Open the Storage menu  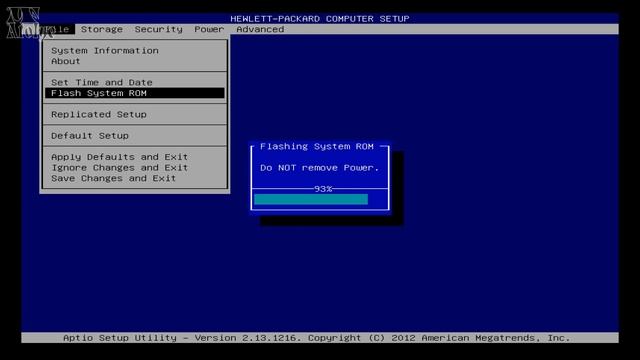tap(102, 29)
